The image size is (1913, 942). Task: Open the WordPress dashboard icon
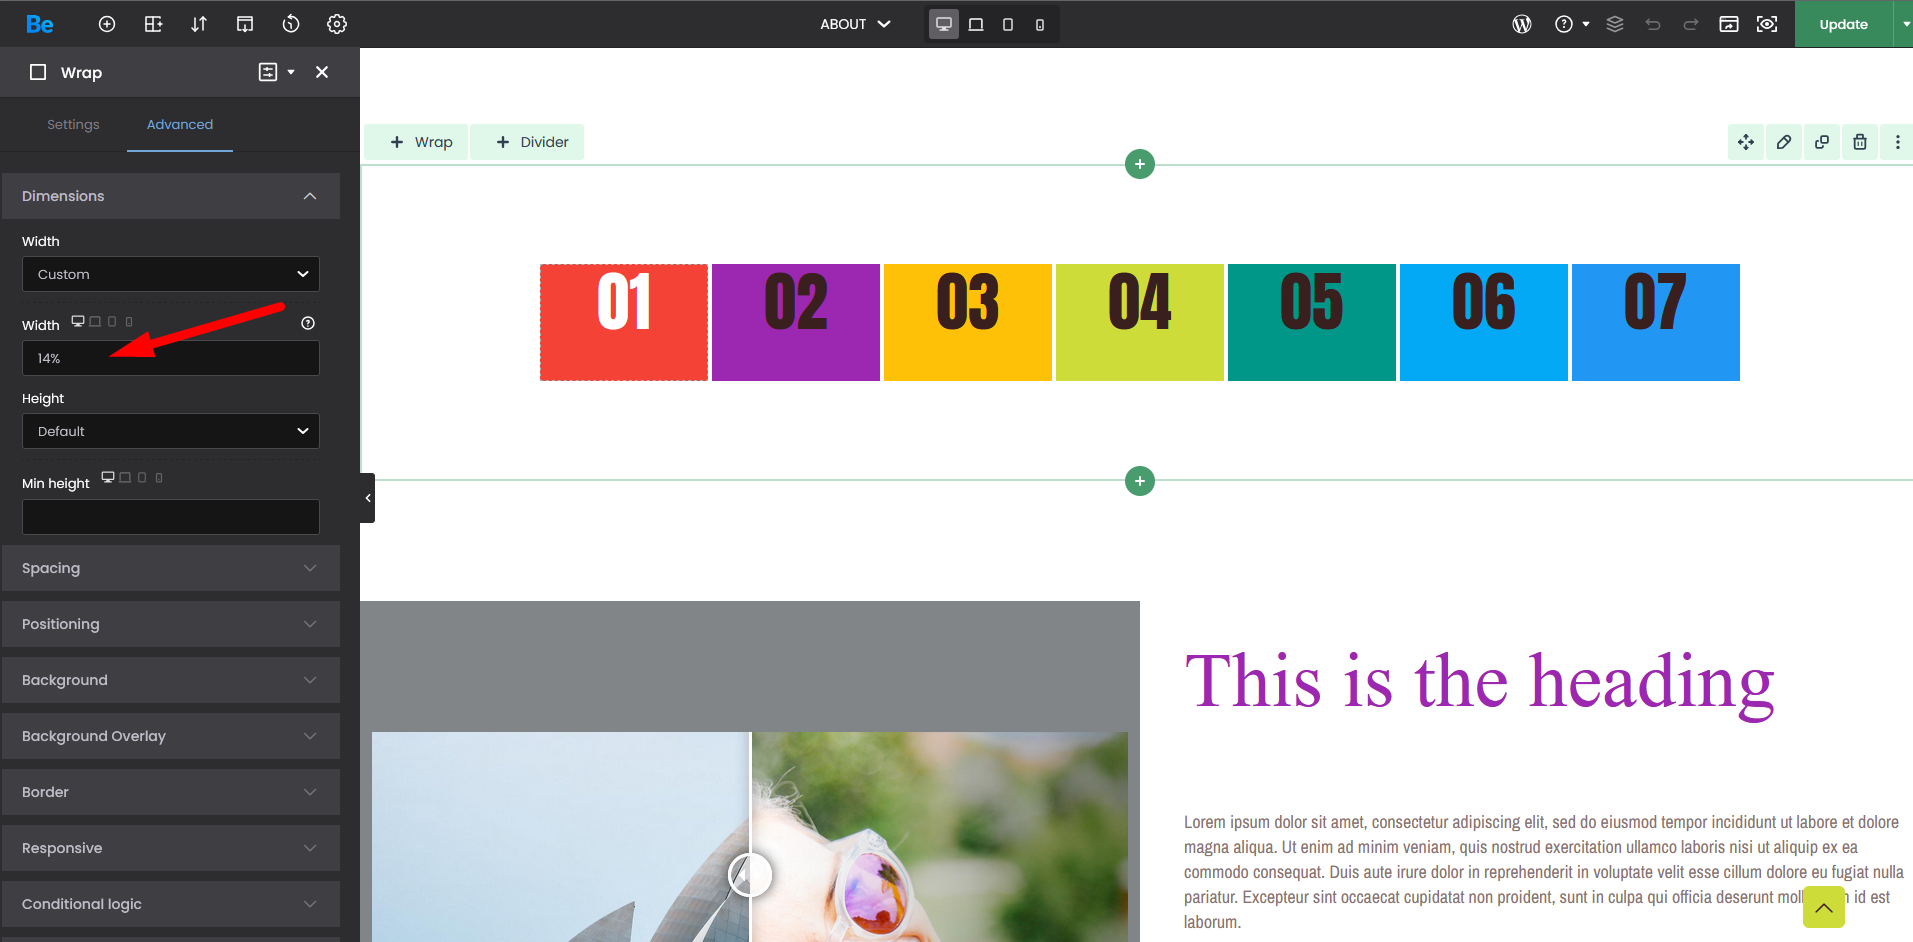point(1521,24)
